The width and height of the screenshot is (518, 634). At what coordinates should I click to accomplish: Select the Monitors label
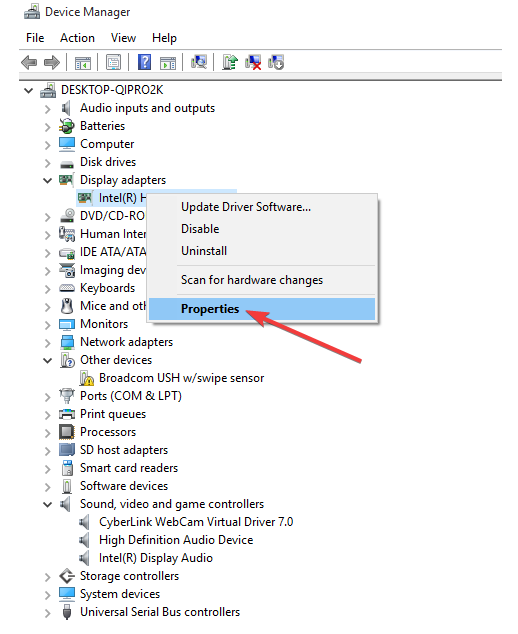tap(104, 324)
